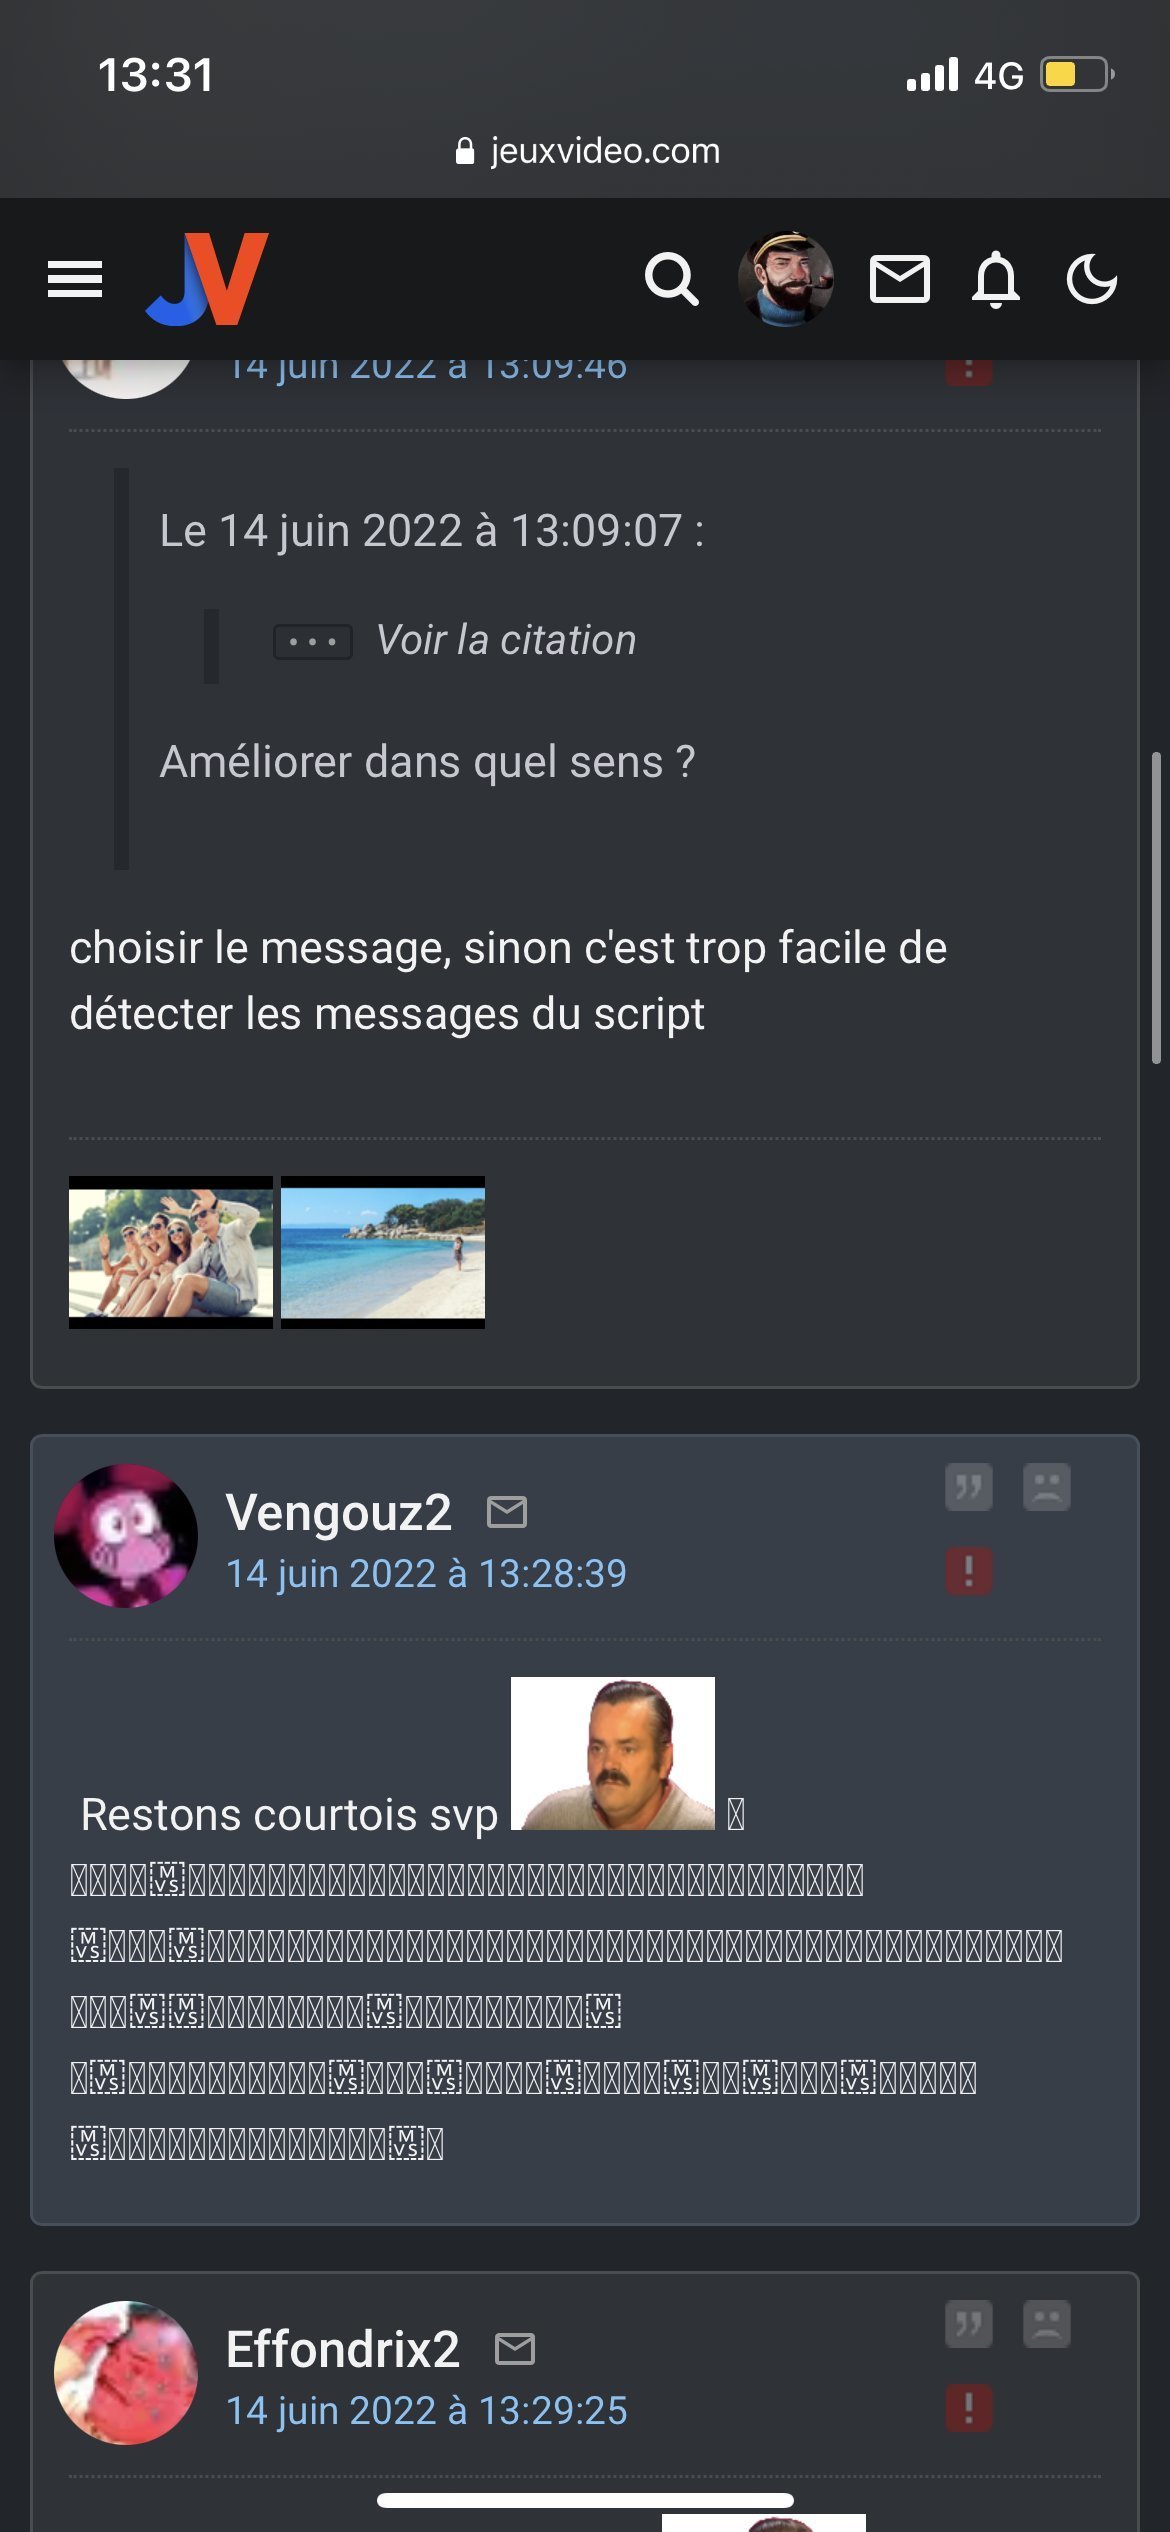Expand the 'Voir la citation' text

tap(506, 640)
